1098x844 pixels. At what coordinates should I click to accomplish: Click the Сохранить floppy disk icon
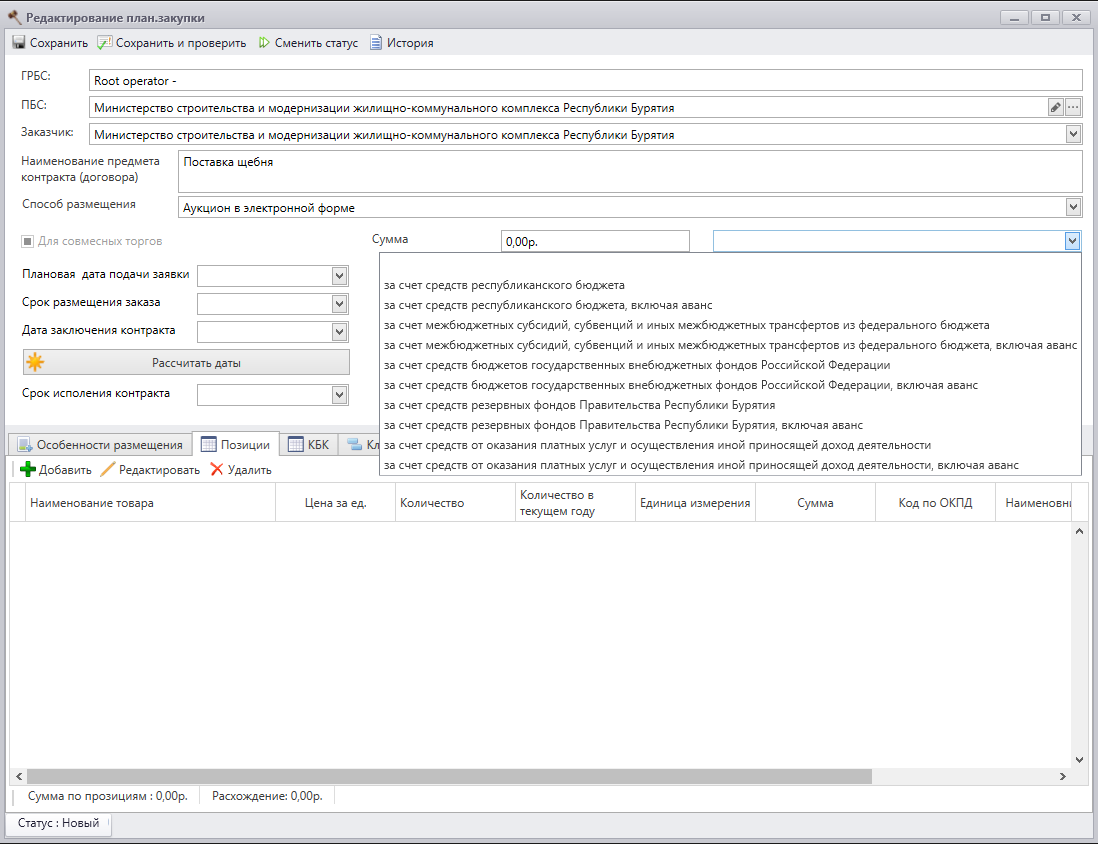coord(19,43)
